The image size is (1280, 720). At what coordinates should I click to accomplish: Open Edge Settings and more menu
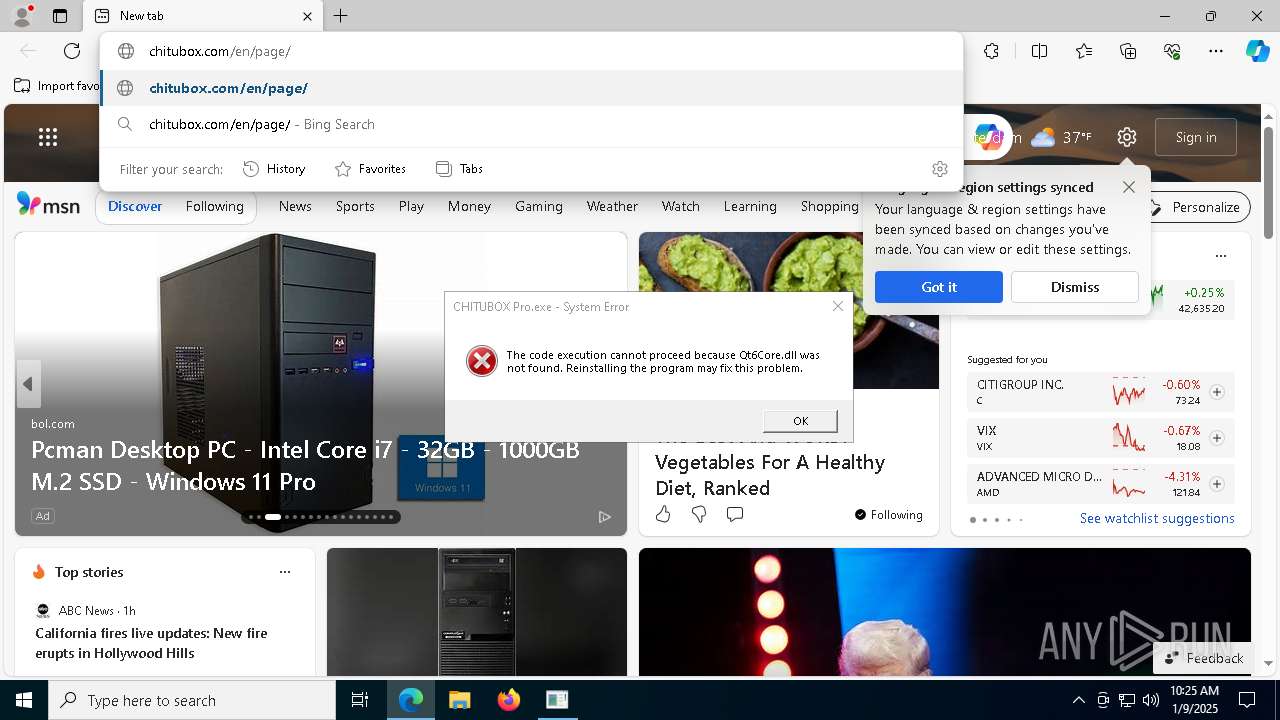pos(1216,51)
